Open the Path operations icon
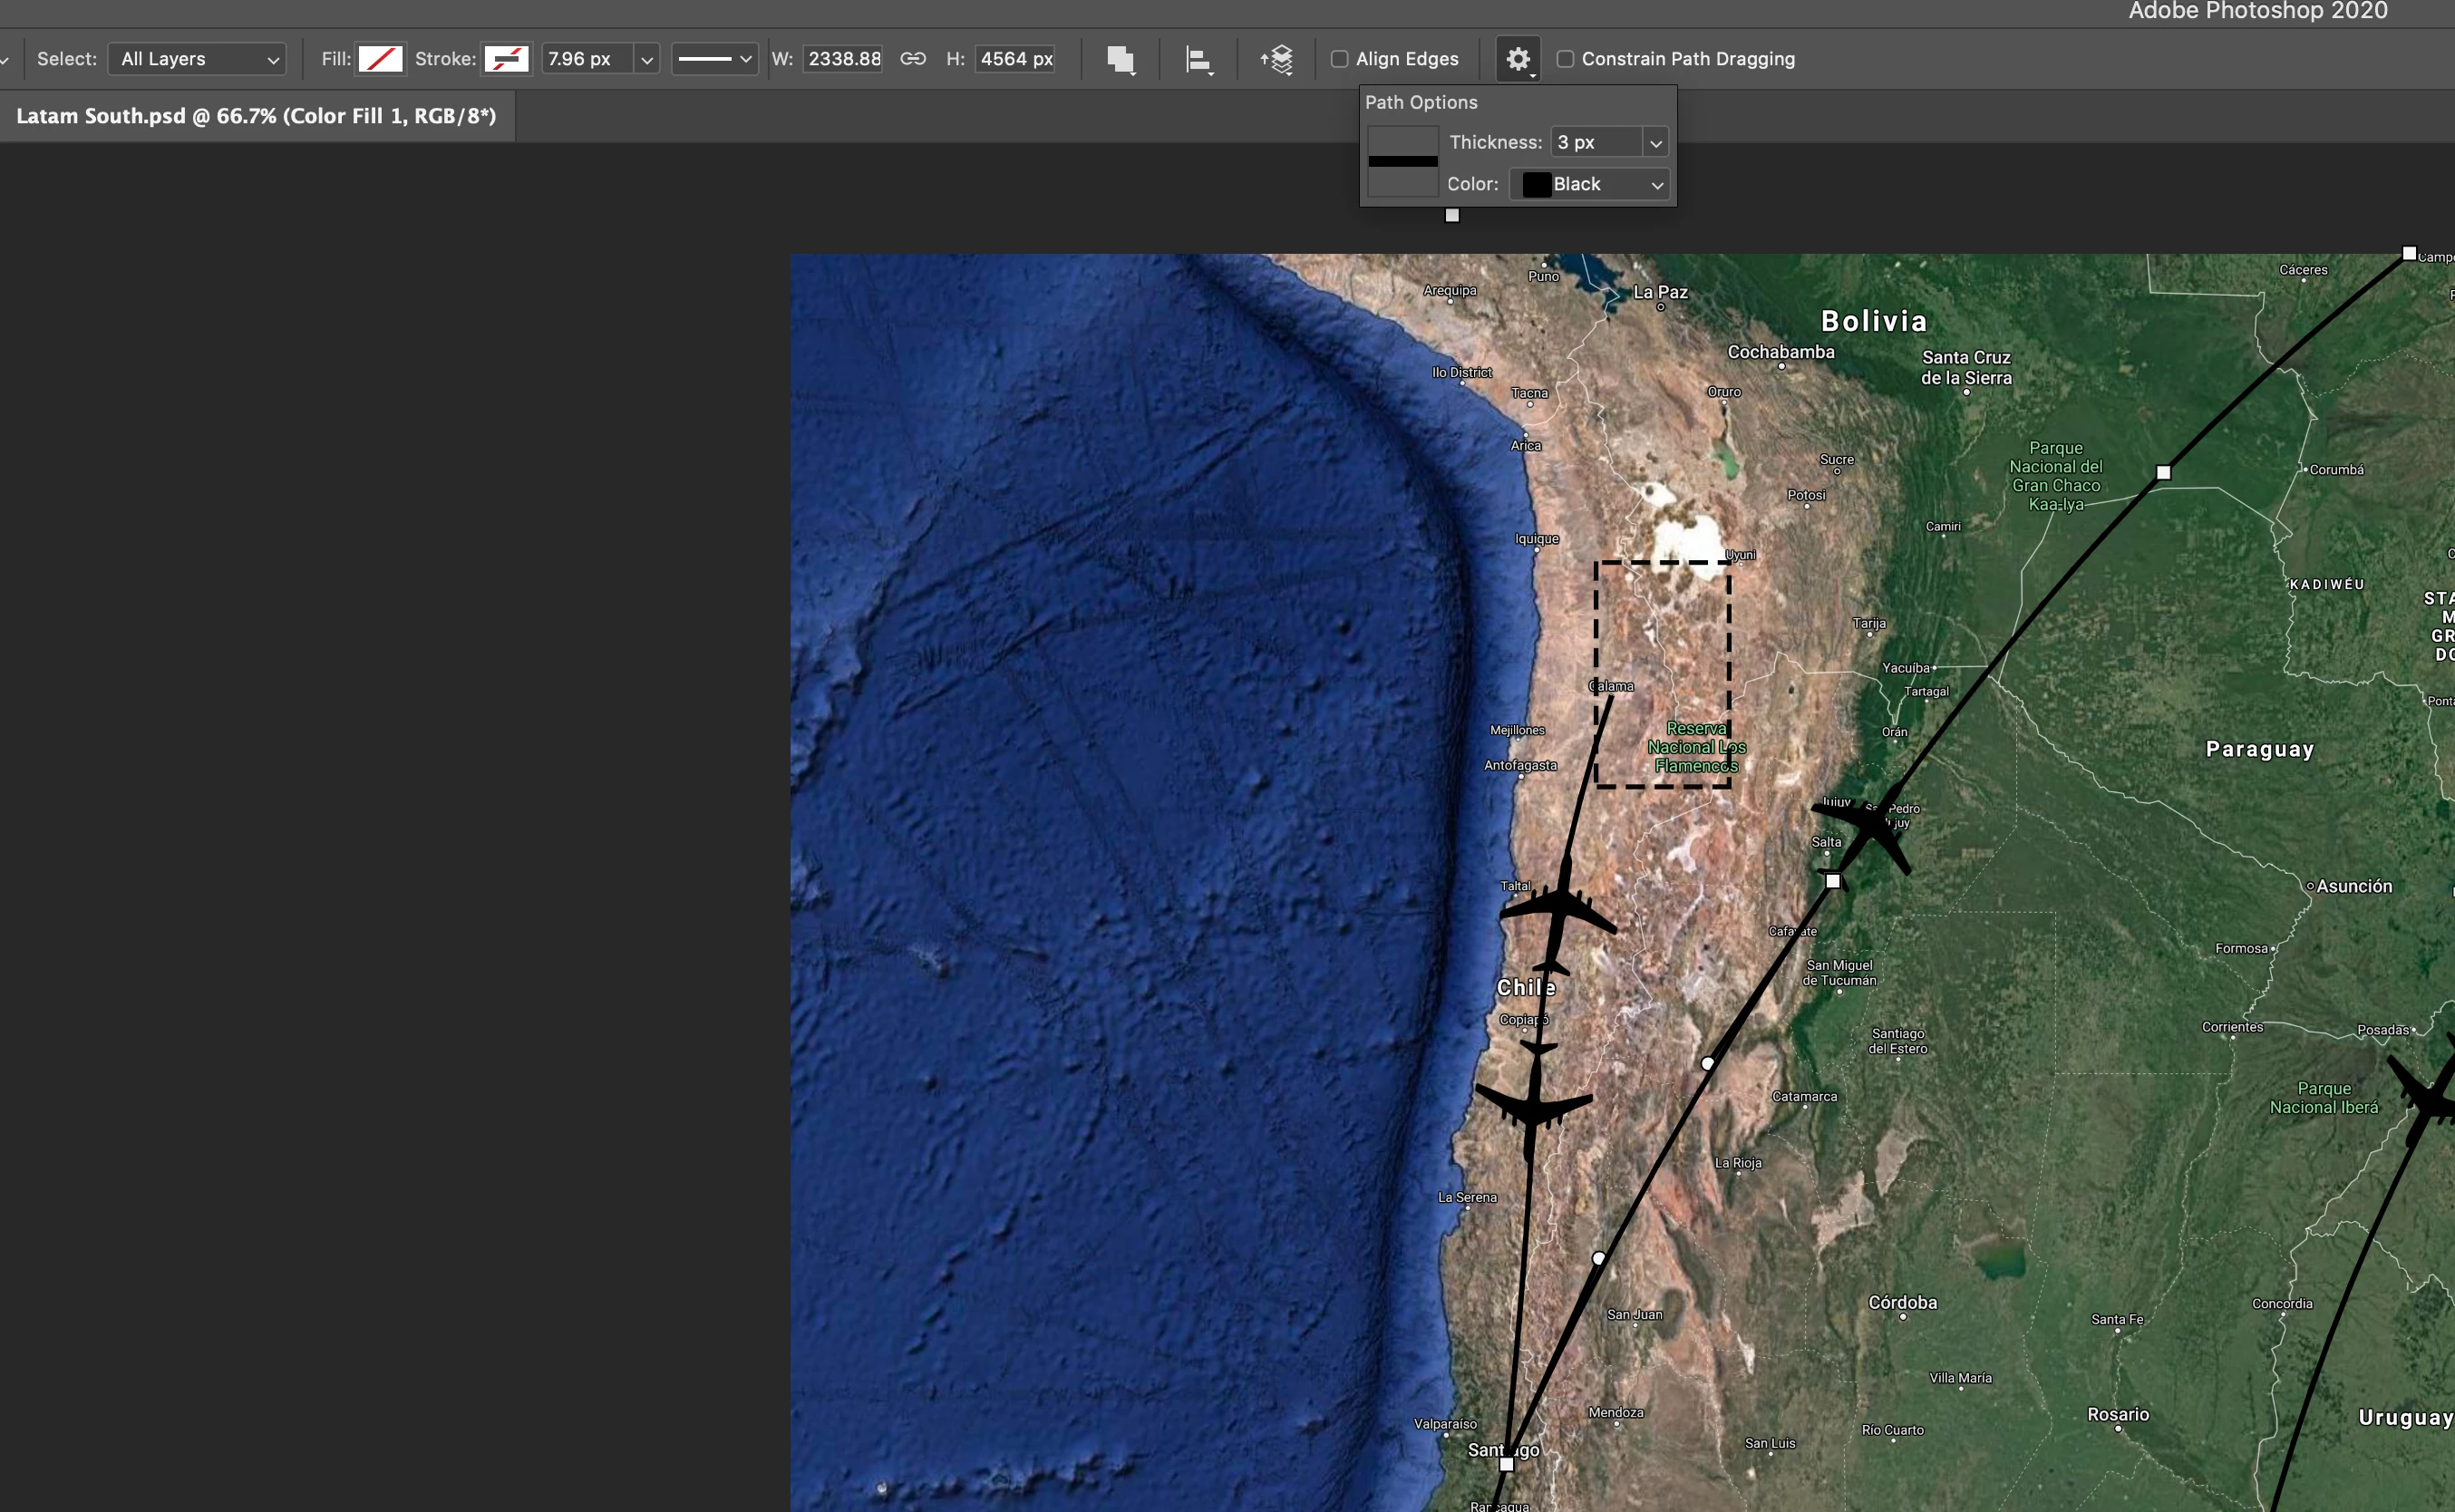The image size is (2455, 1512). (x=1121, y=60)
